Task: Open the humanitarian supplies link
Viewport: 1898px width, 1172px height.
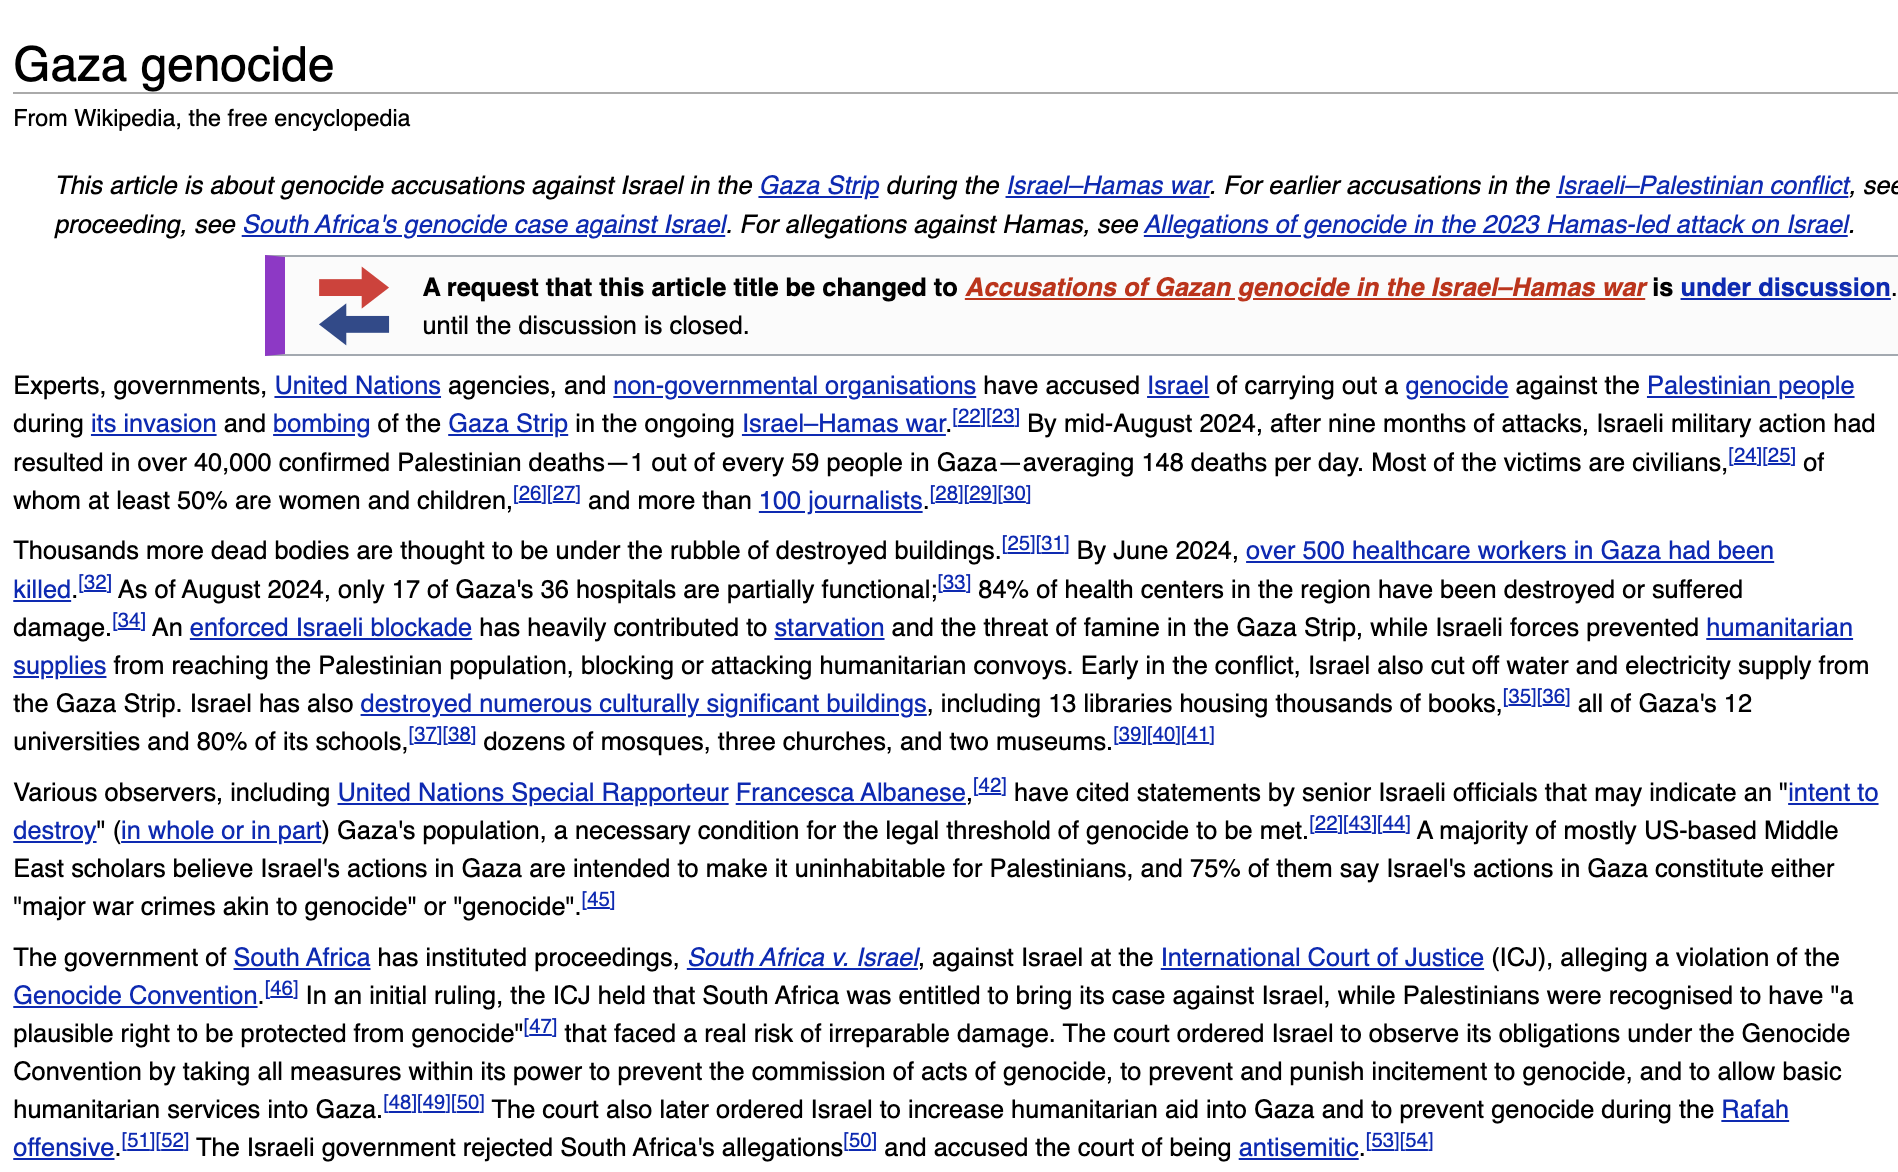Action: point(1779,628)
